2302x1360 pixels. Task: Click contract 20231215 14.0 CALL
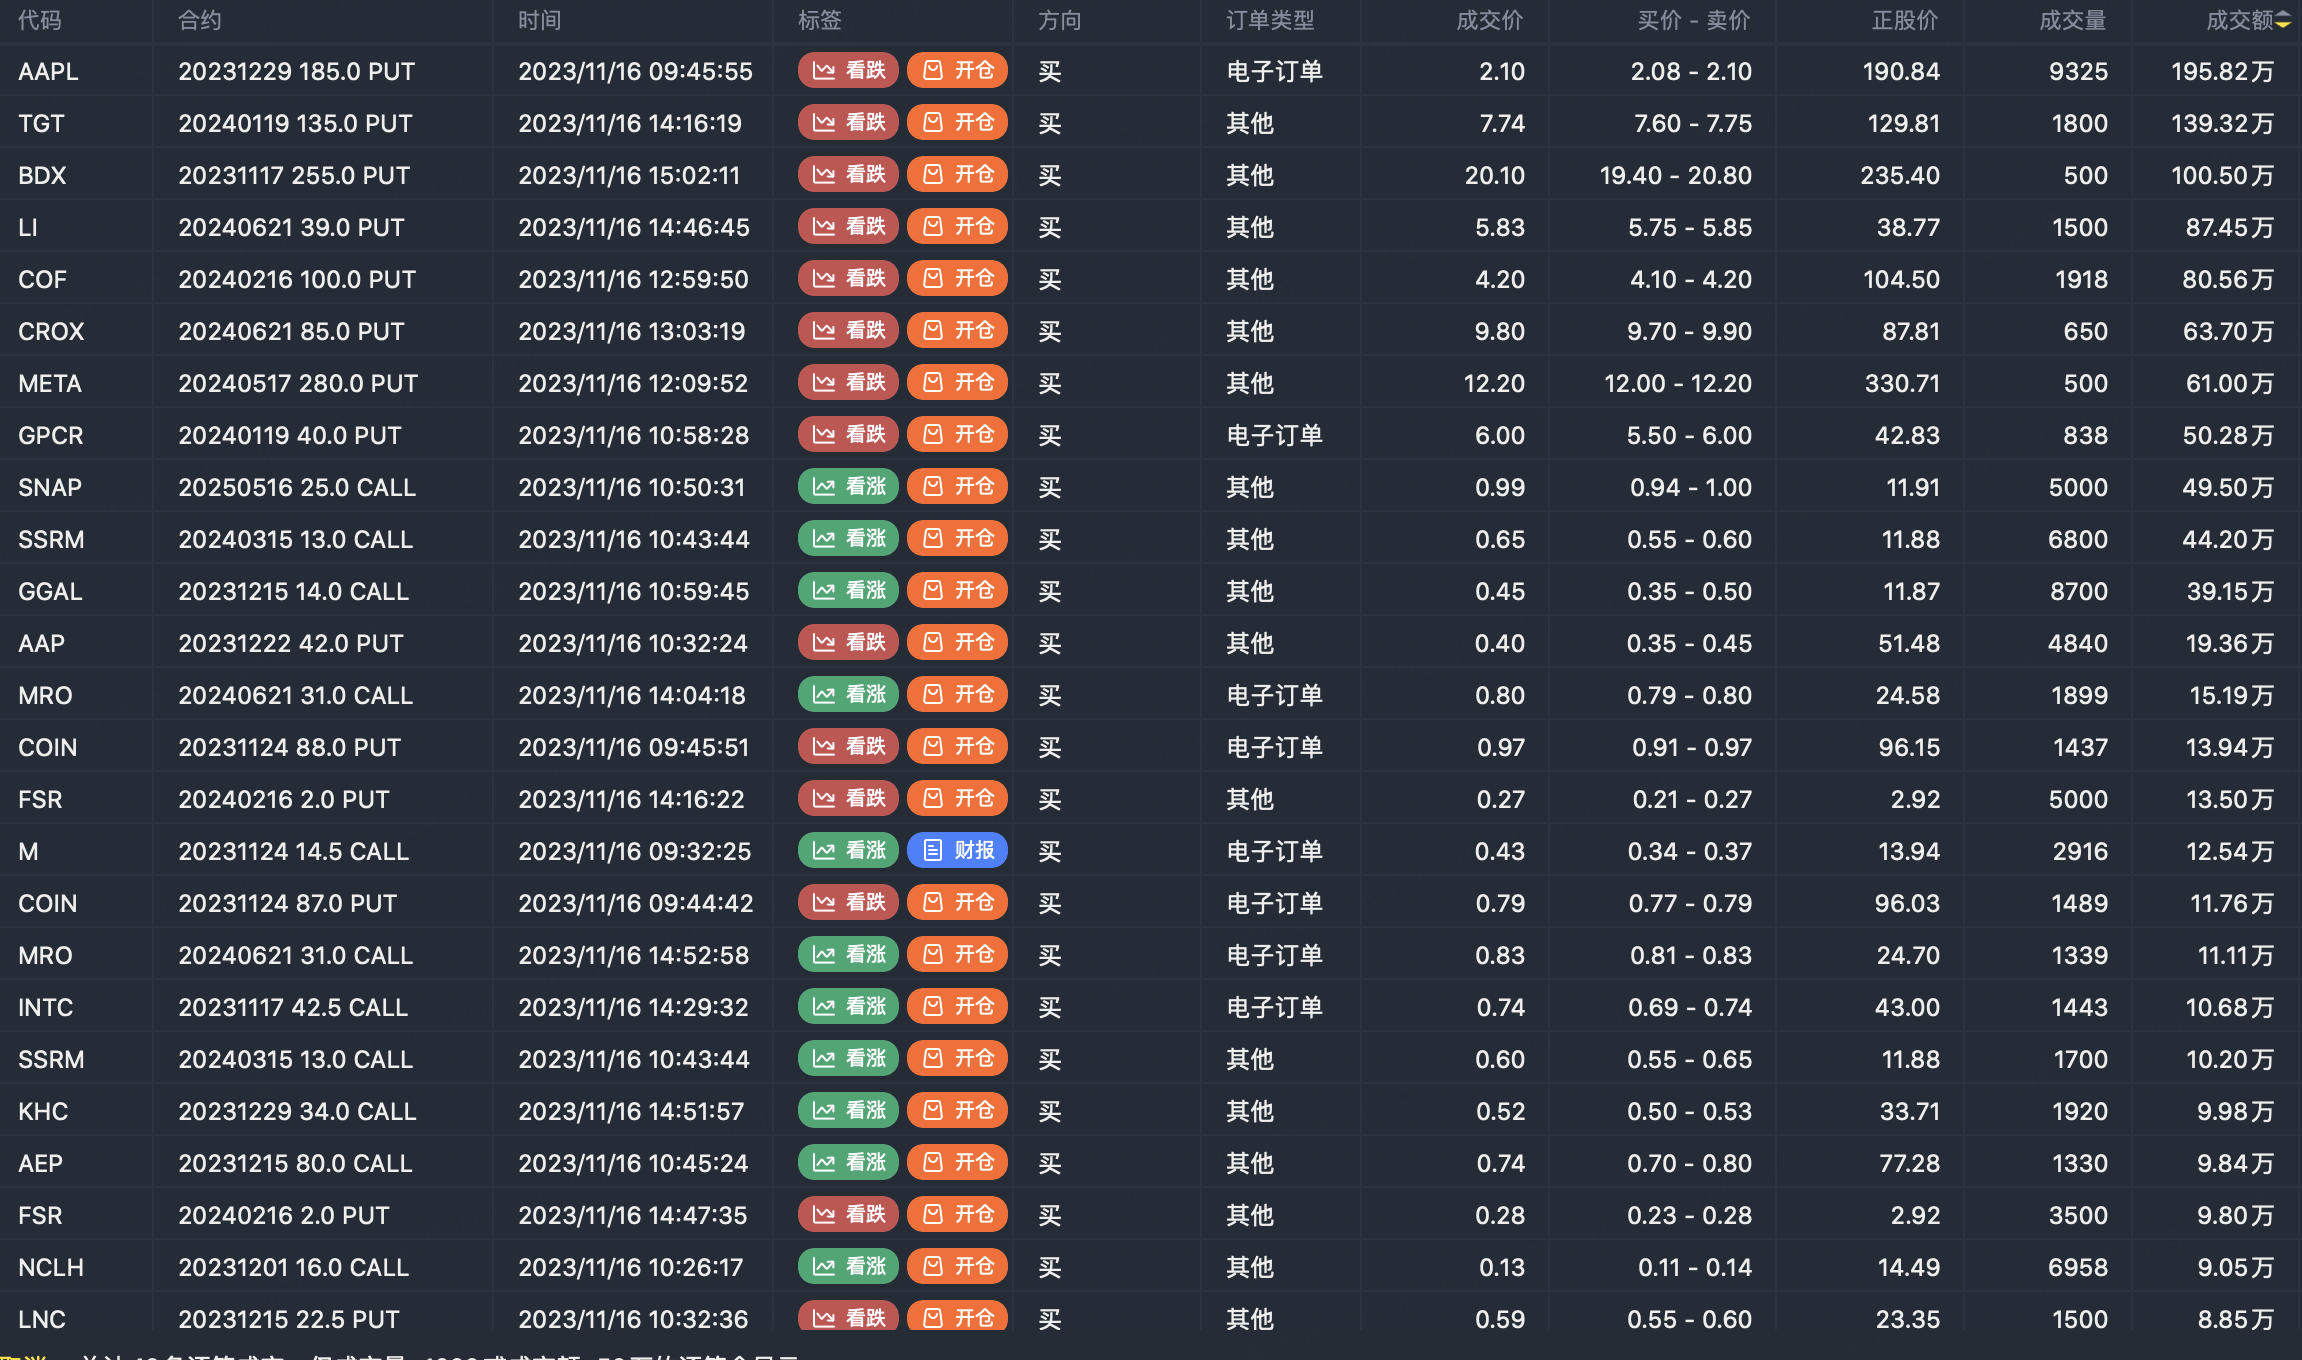pyautogui.click(x=294, y=591)
